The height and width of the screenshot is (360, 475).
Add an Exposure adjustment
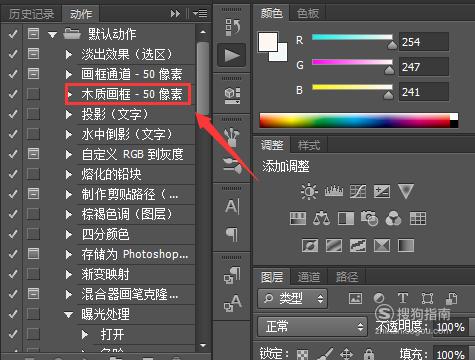pyautogui.click(x=382, y=192)
